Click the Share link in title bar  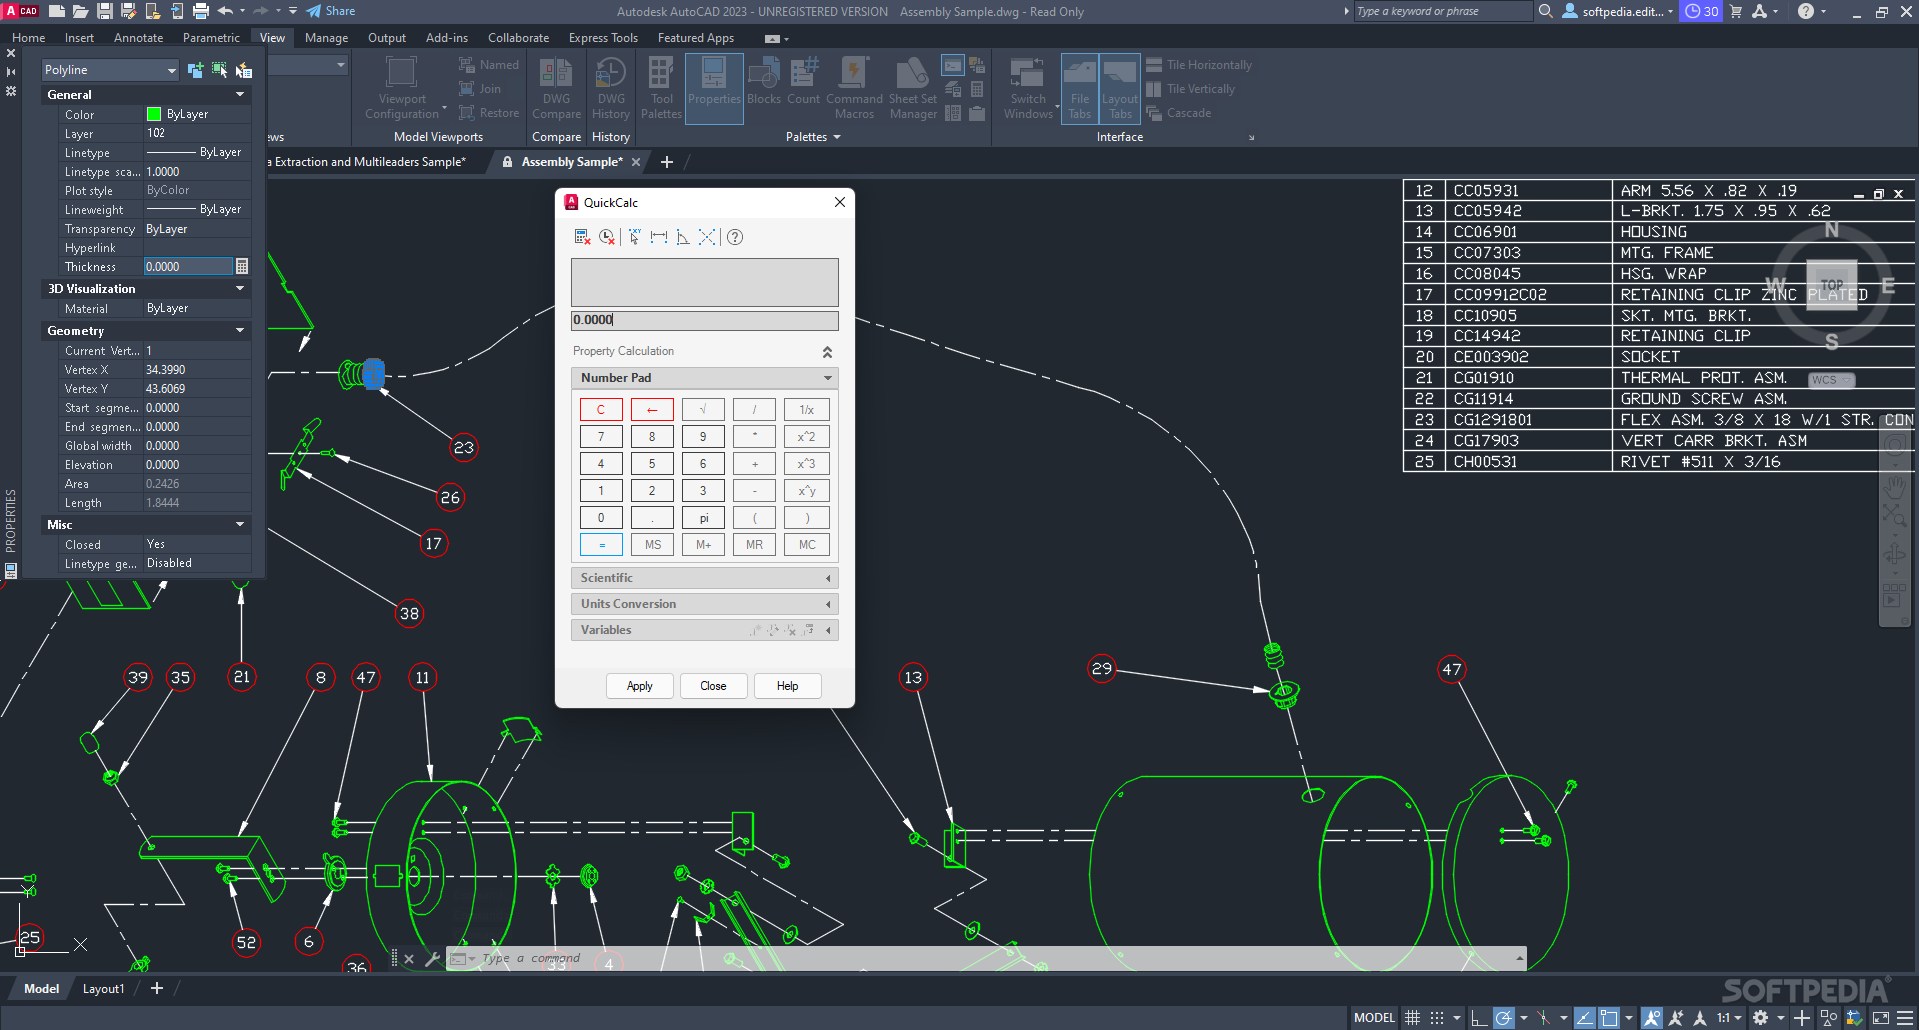click(x=331, y=11)
